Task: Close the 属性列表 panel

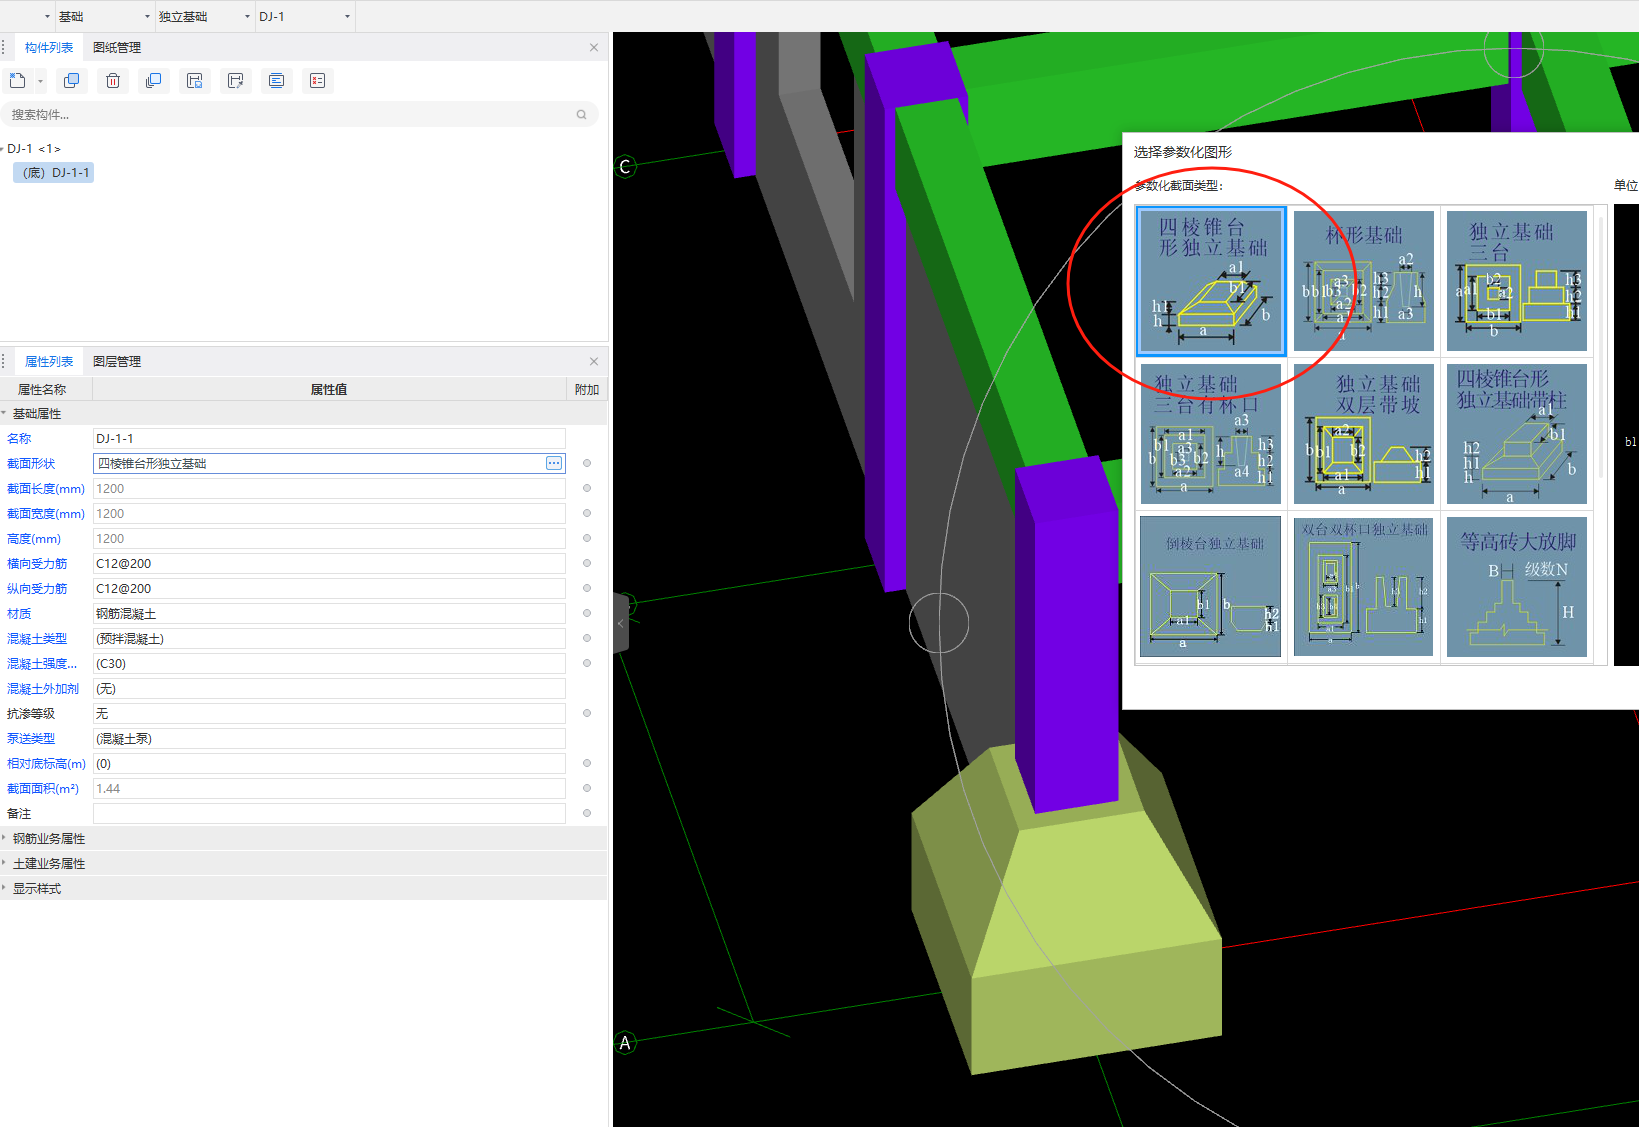Action: point(594,362)
